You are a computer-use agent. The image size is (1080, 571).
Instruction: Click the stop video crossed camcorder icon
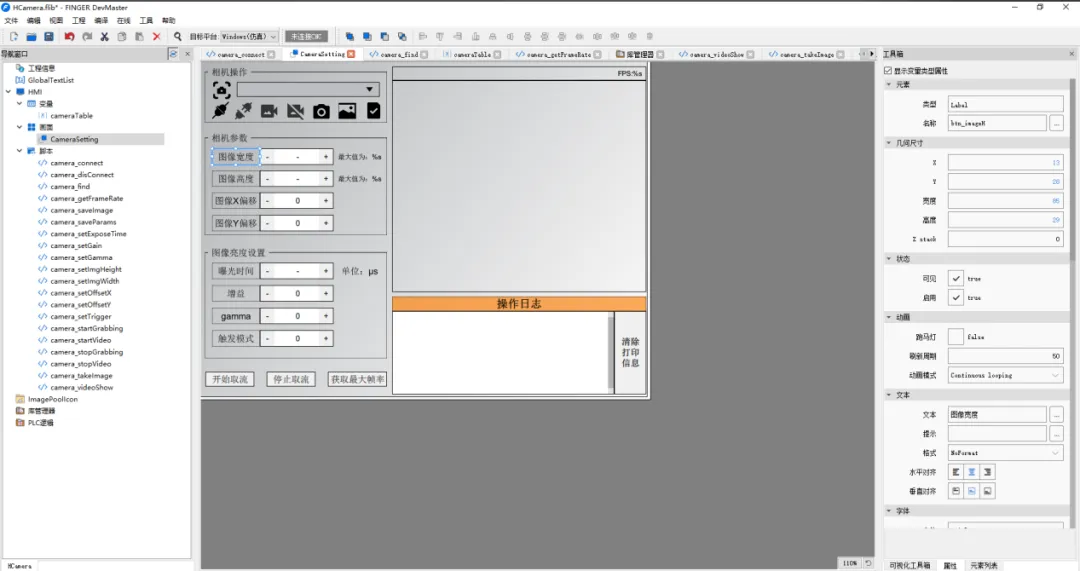coord(295,111)
